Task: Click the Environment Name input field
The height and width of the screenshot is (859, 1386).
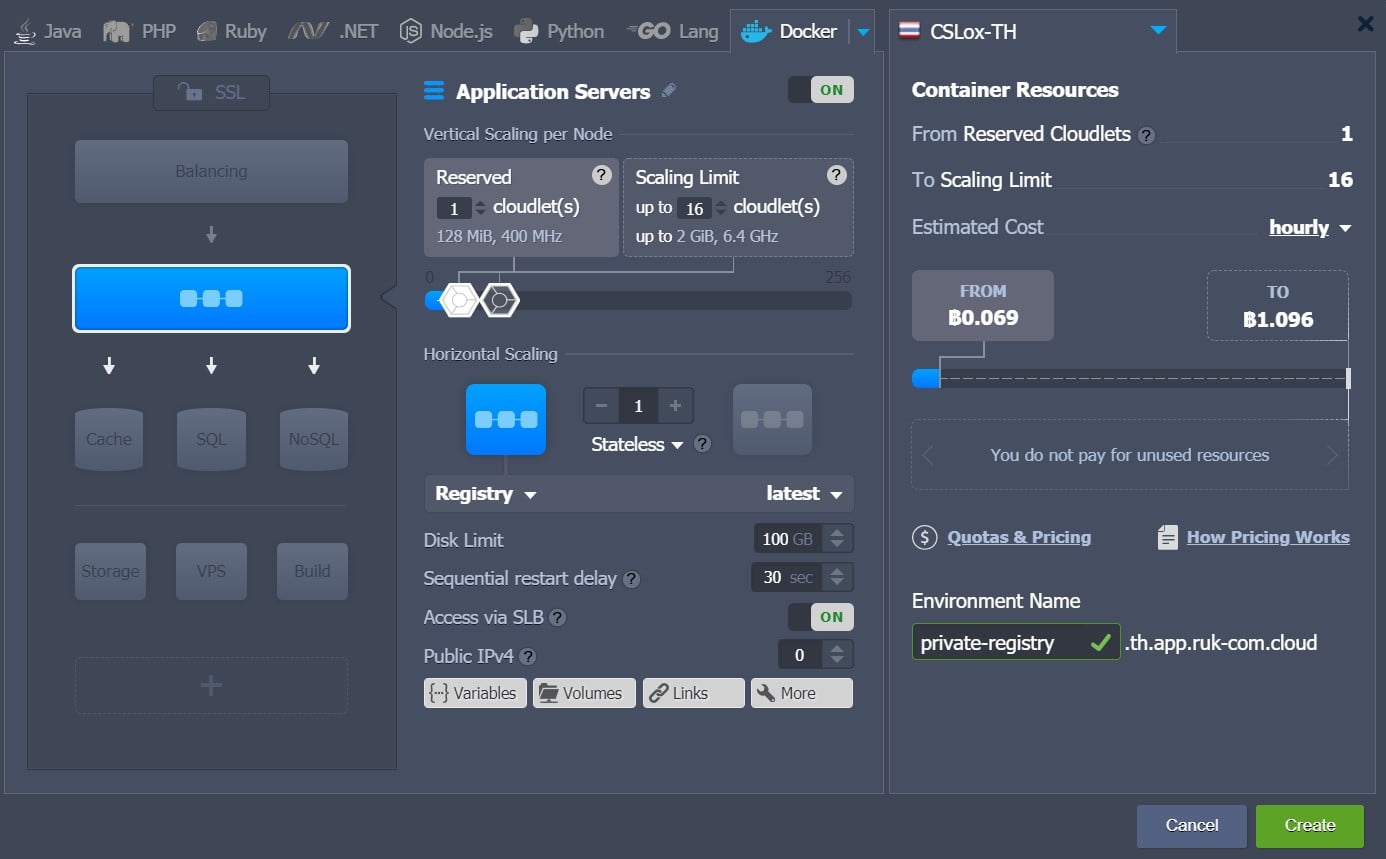Action: (x=1016, y=642)
